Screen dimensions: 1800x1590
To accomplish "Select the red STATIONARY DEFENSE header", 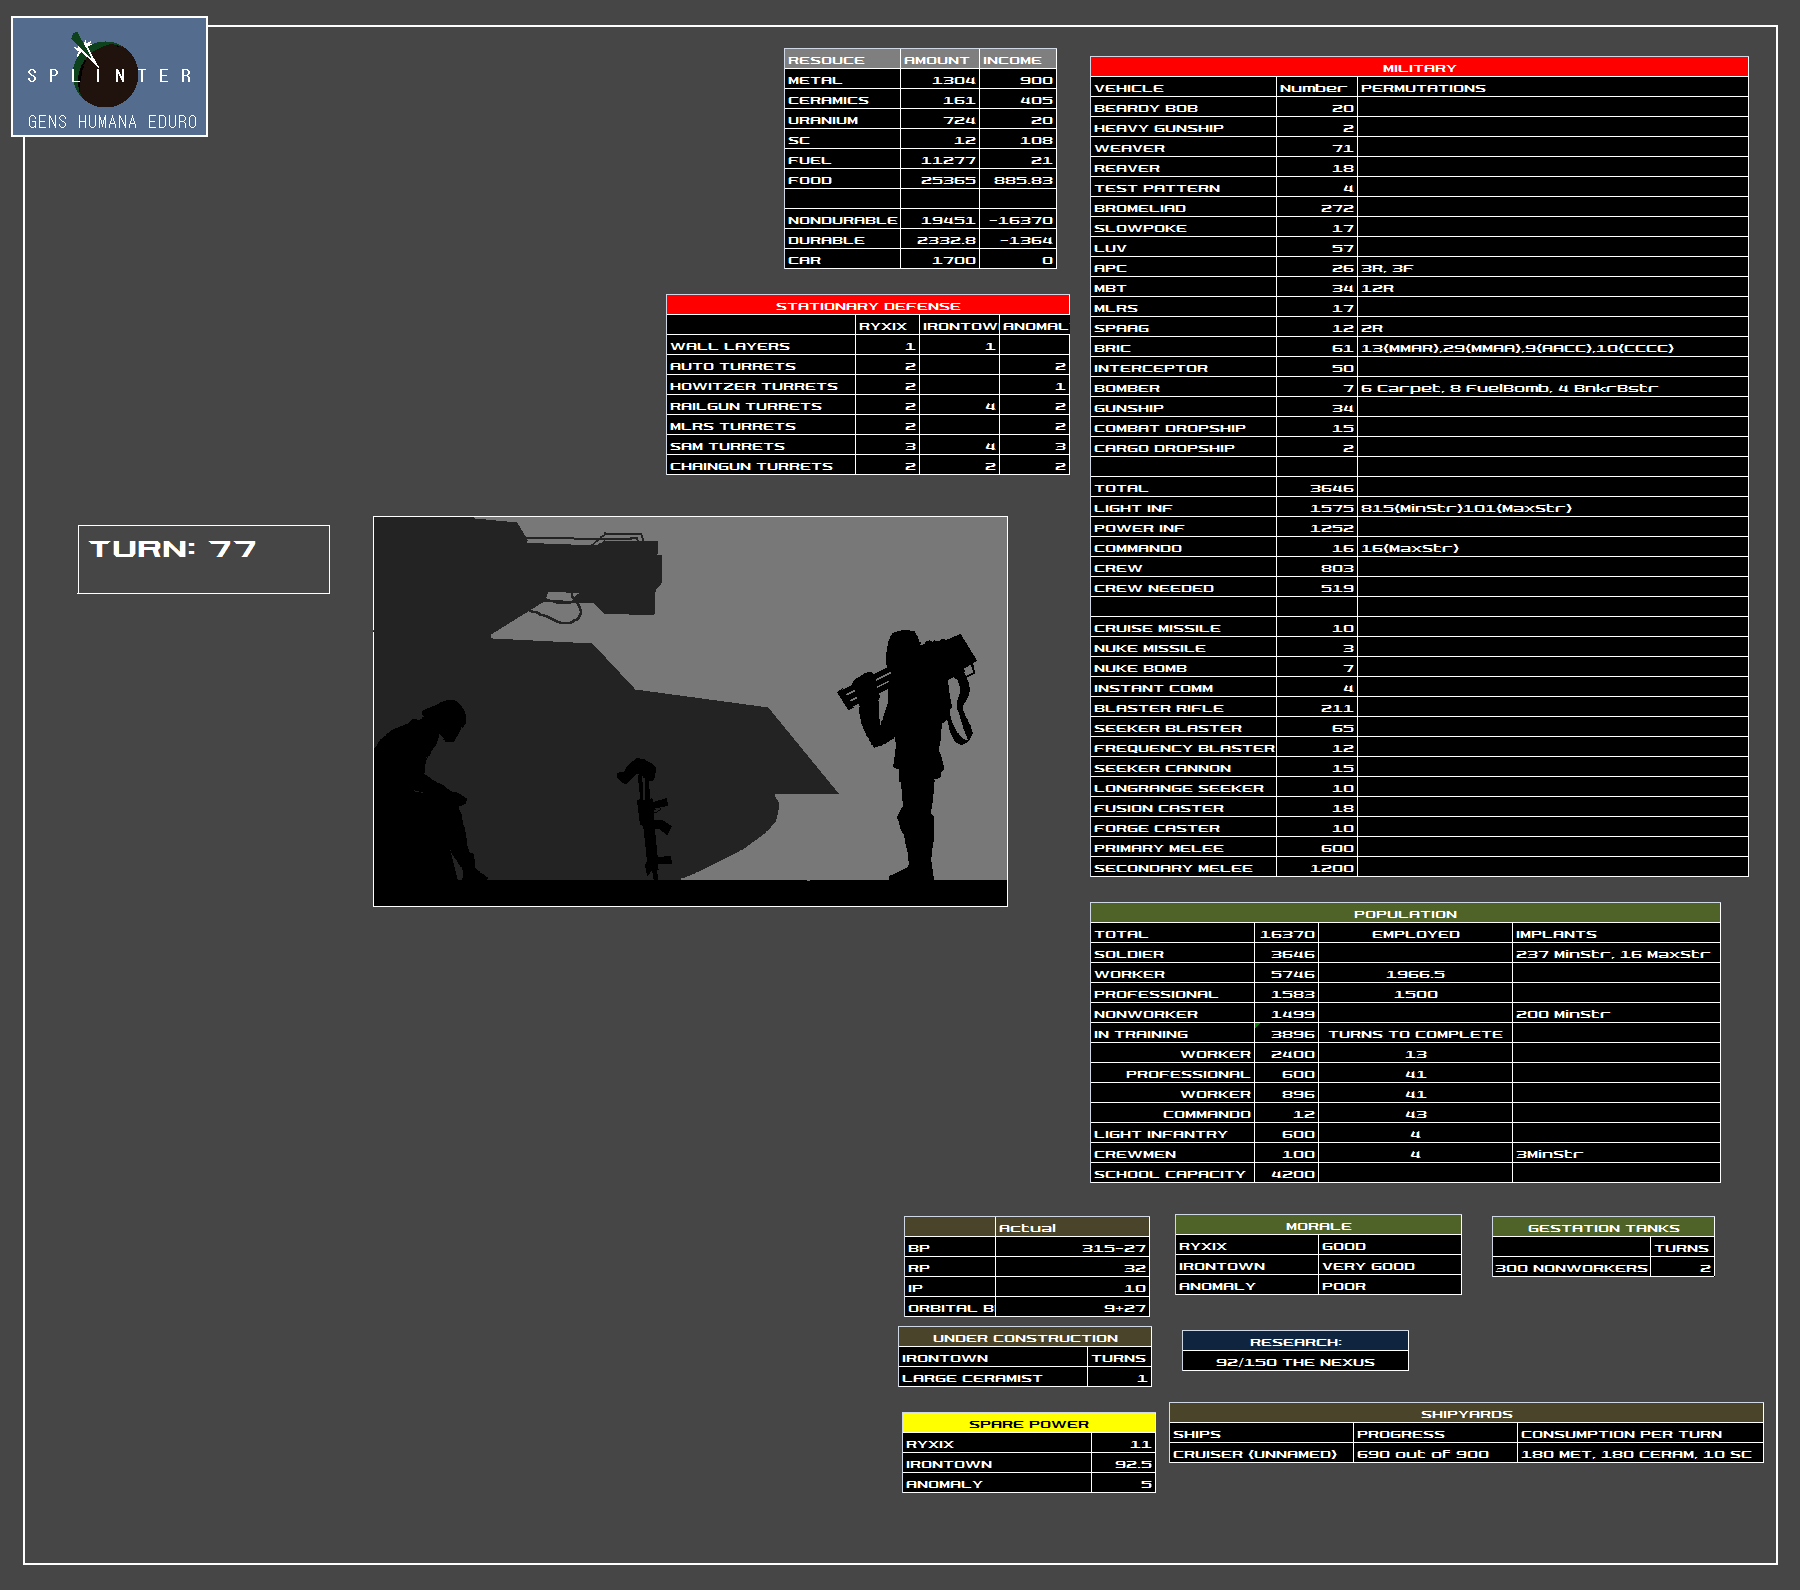I will pyautogui.click(x=867, y=306).
